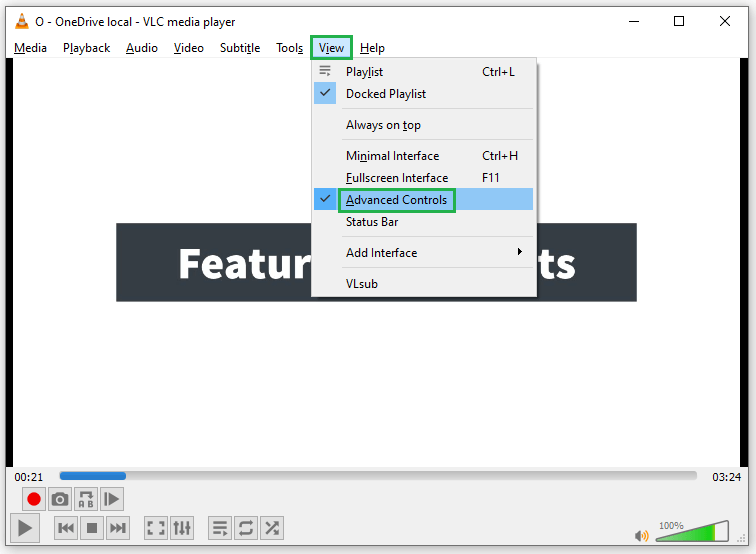The width and height of the screenshot is (756, 554).
Task: Step forward frame by frame
Action: pos(112,499)
